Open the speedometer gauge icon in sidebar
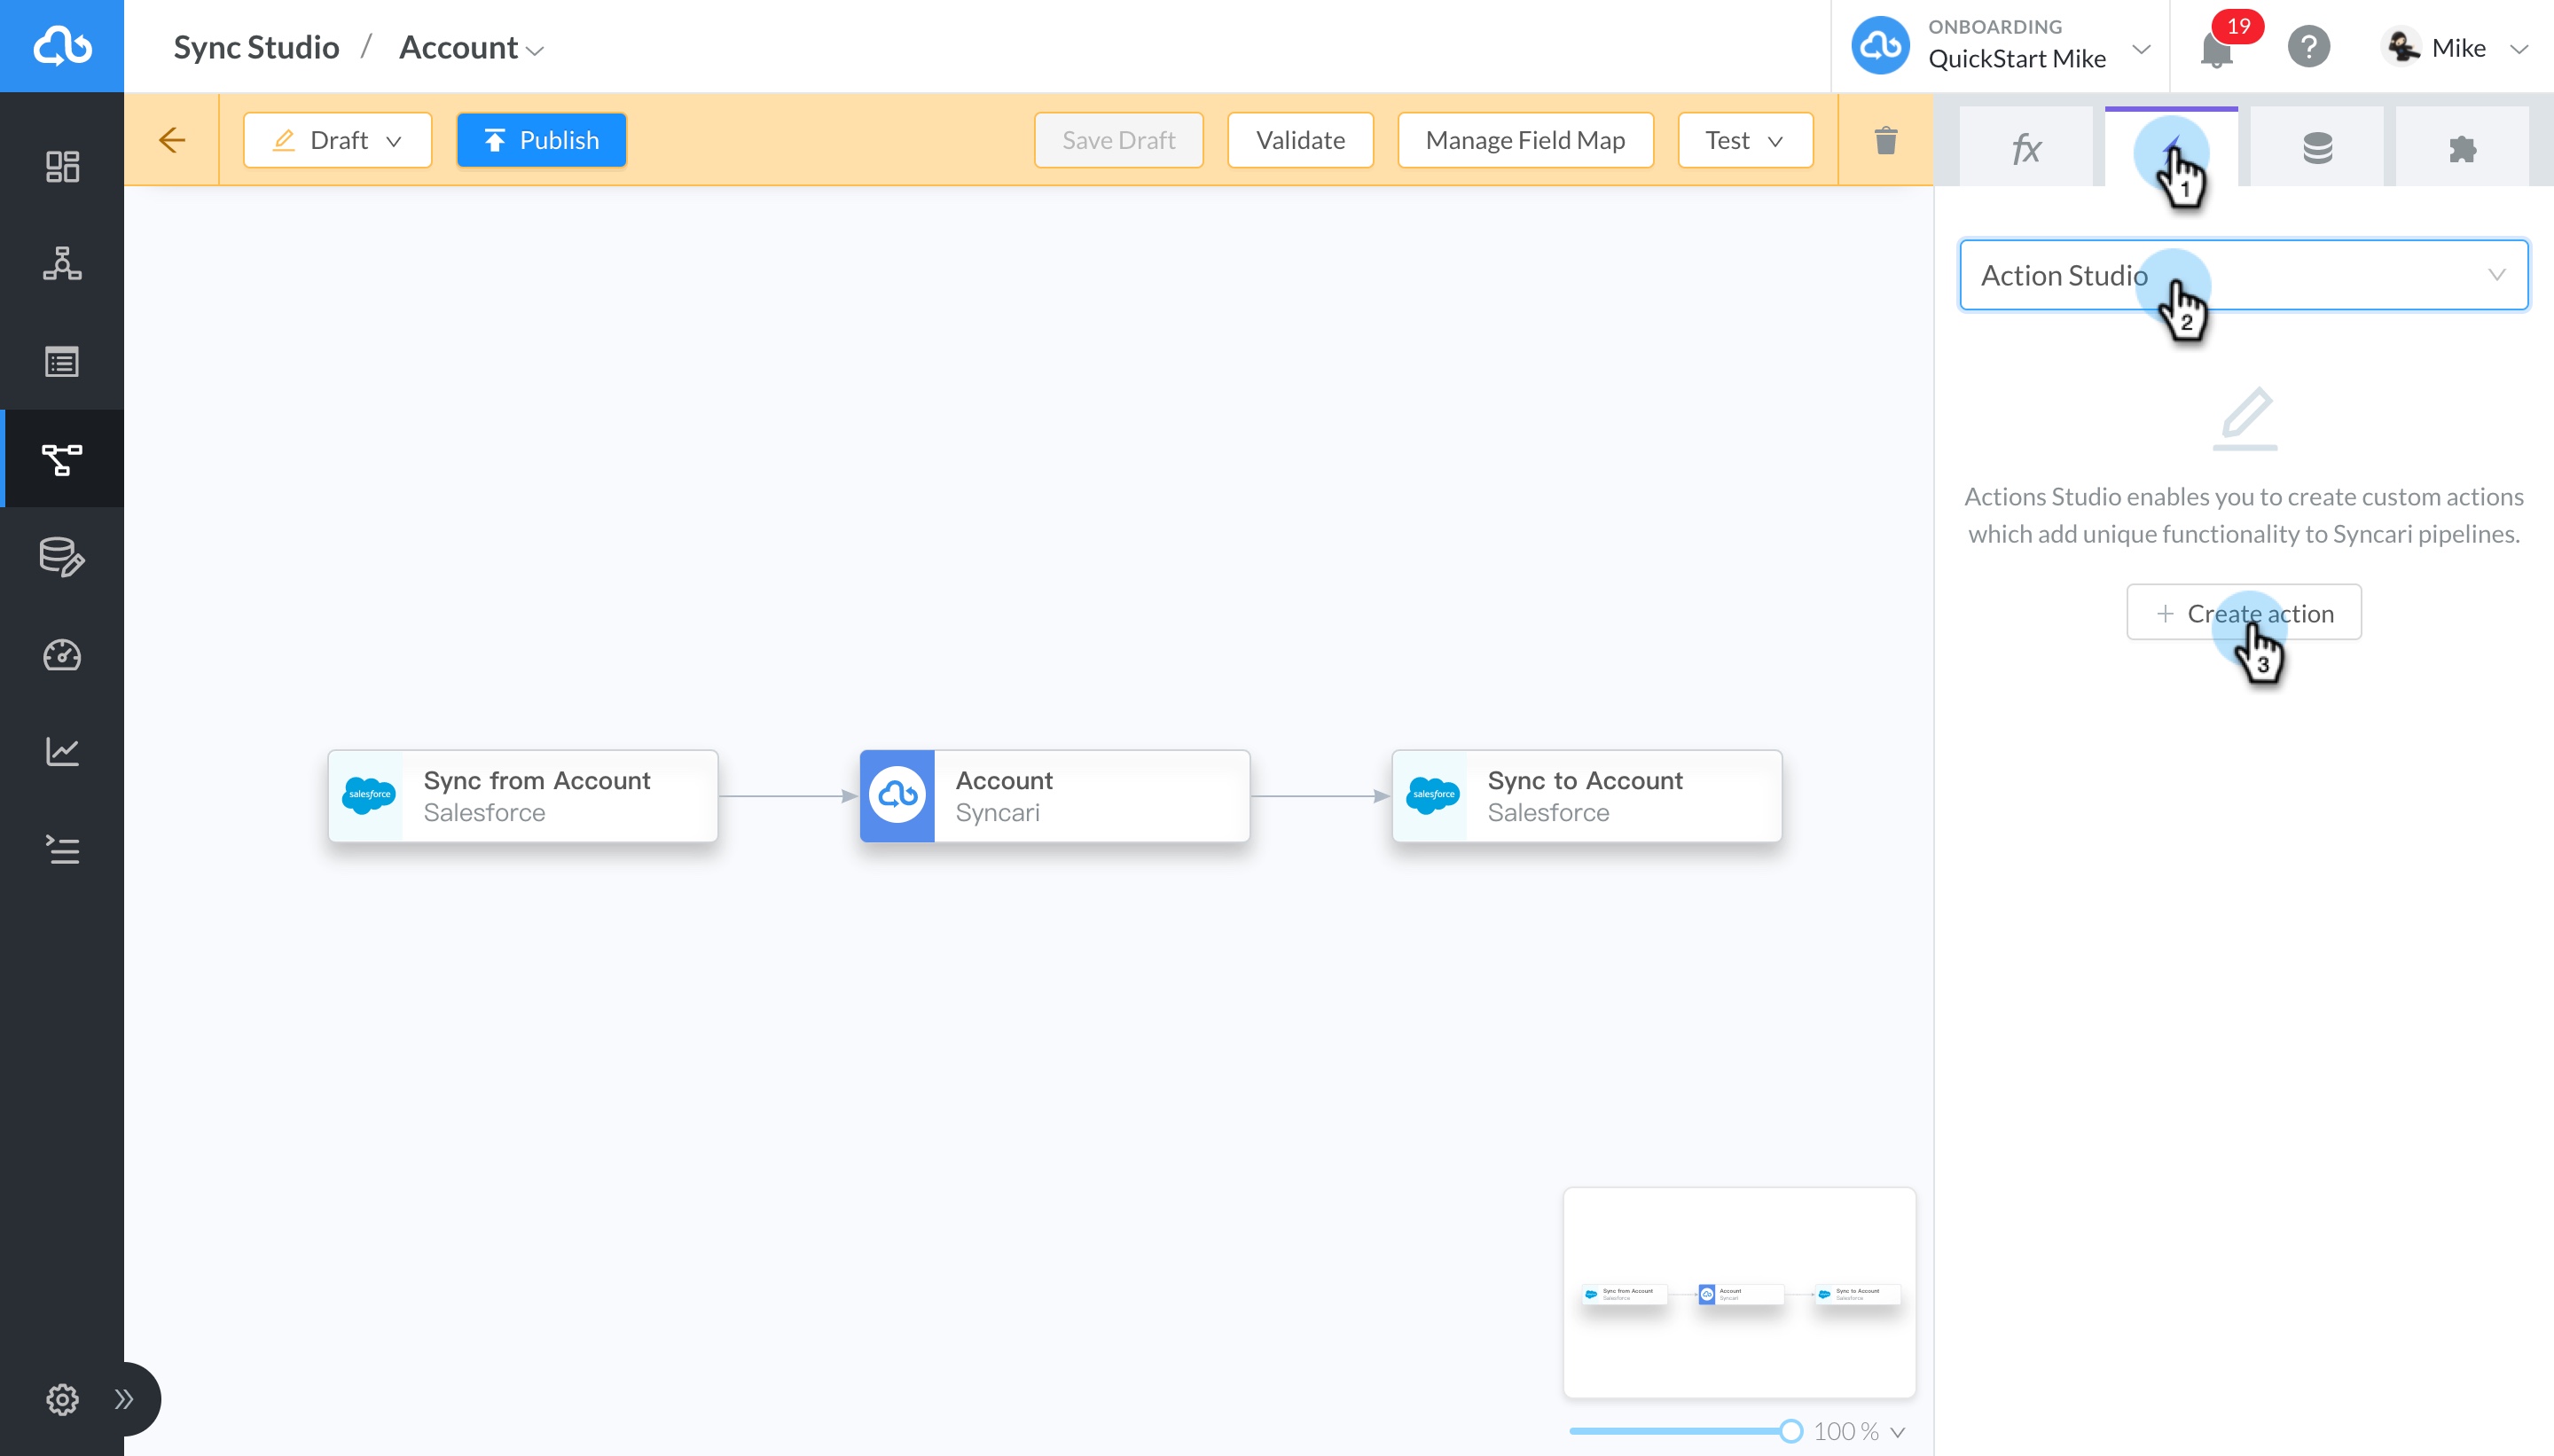Screen dimensions: 2554x1456 62,655
